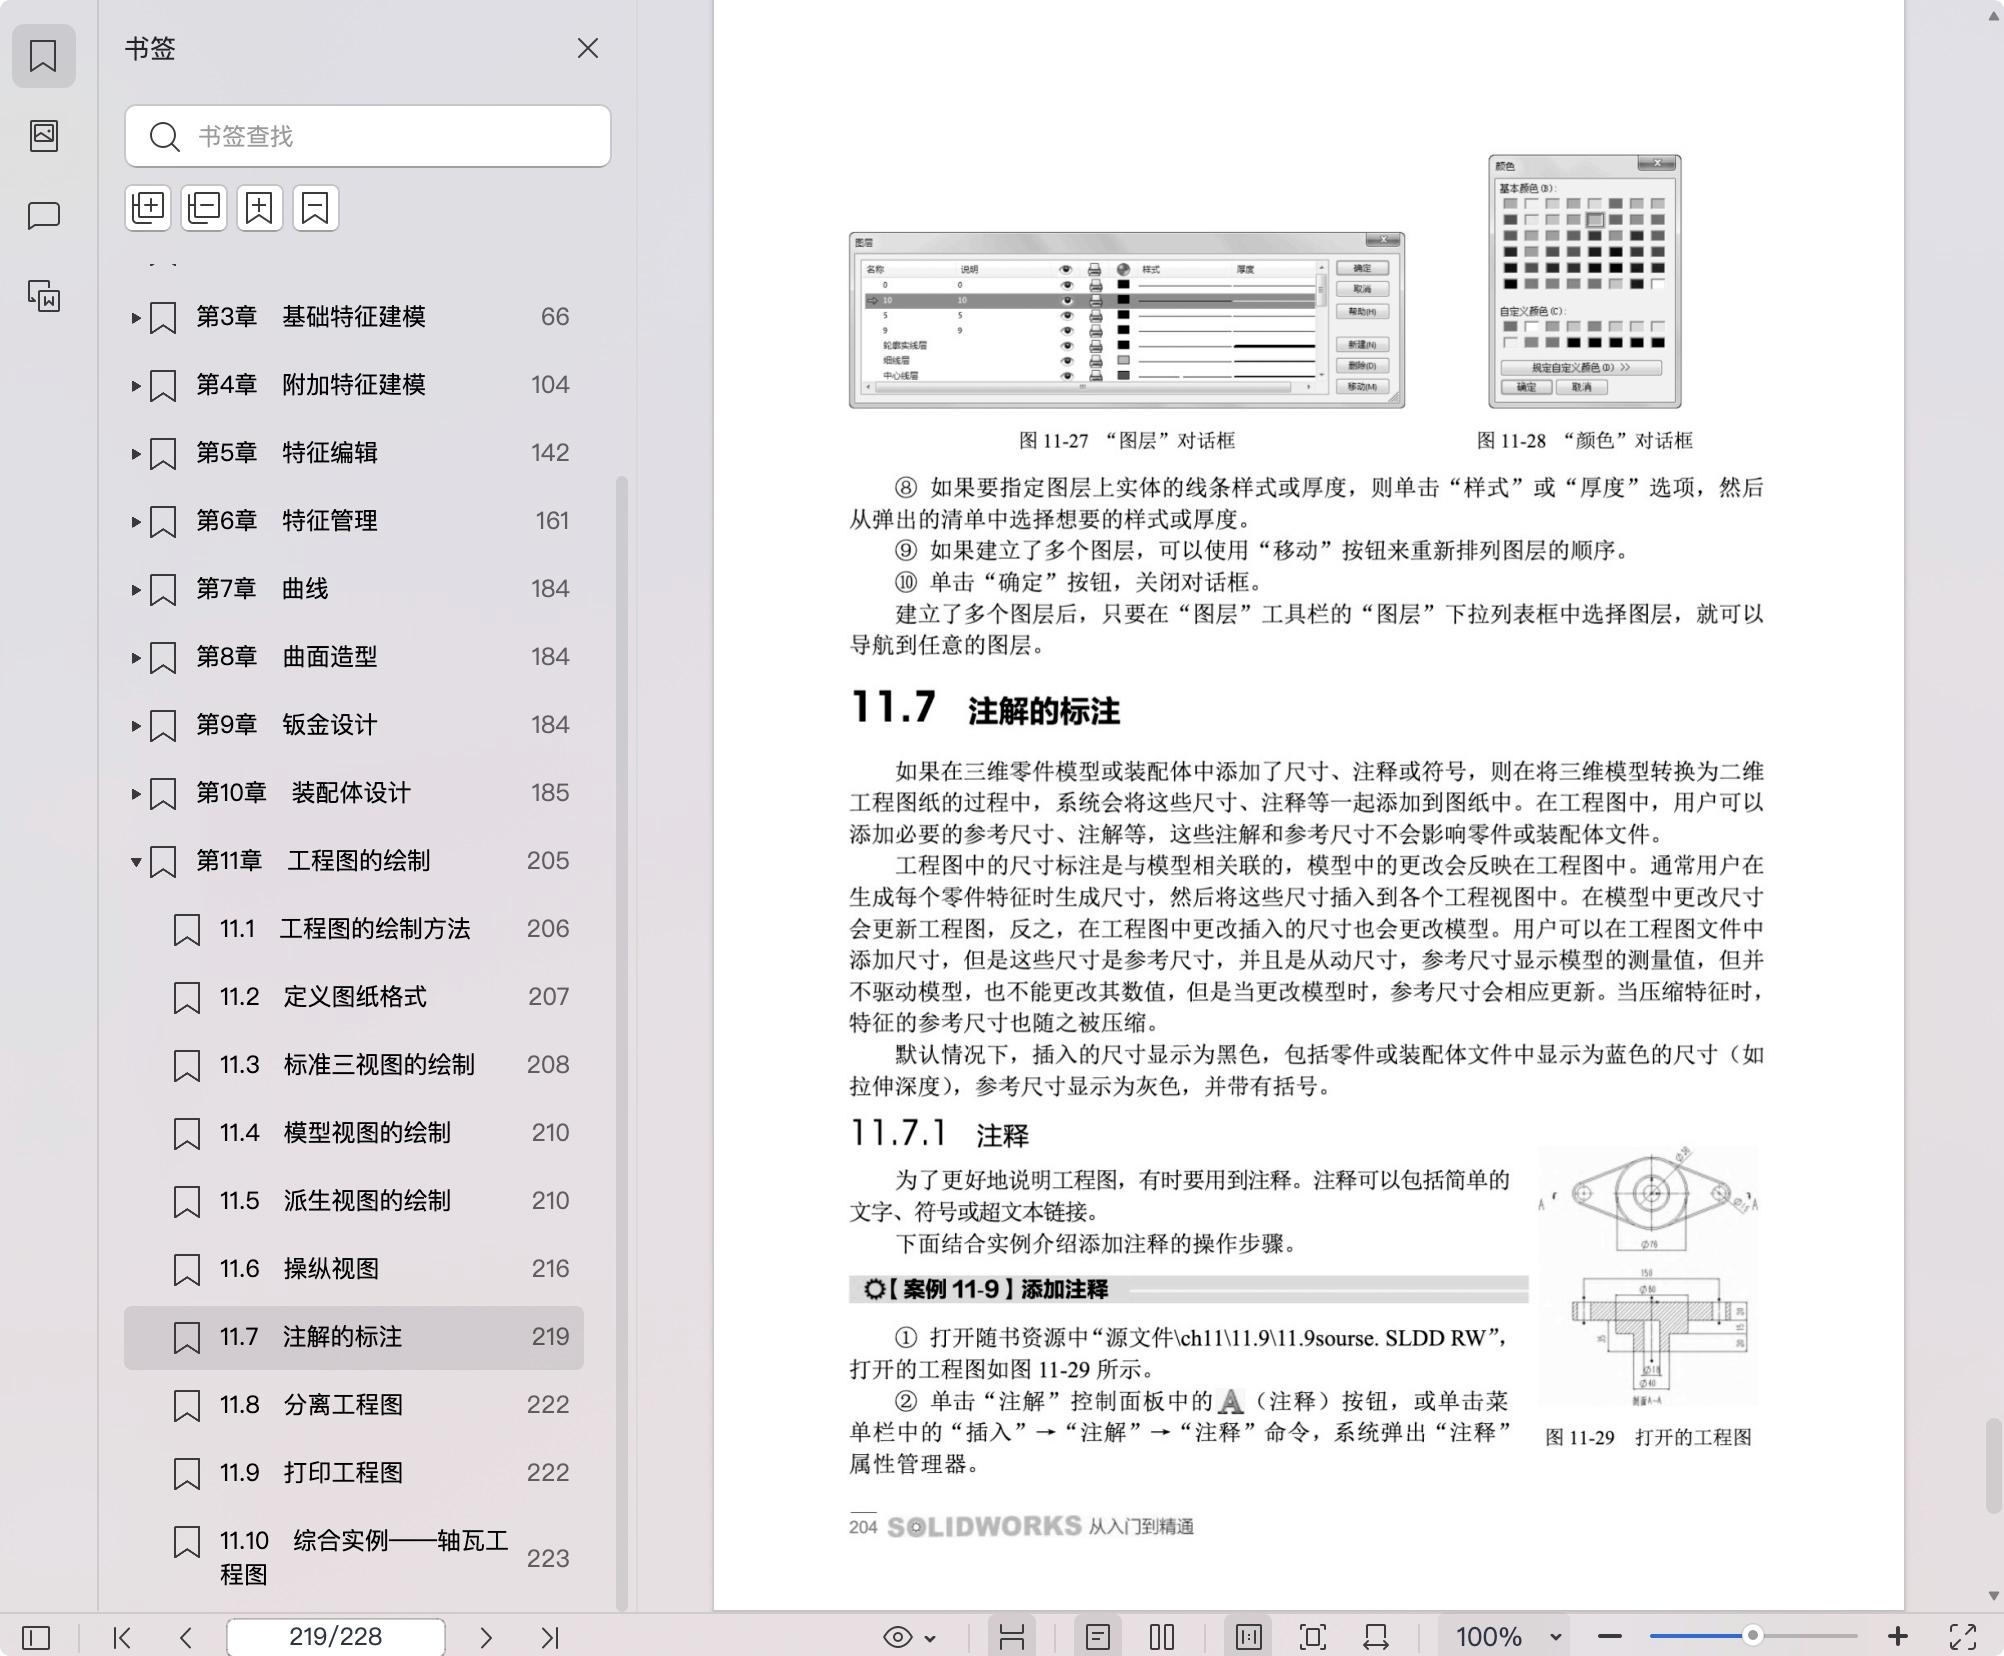Viewport: 2004px width, 1656px height.
Task: Zoom out with the minus button
Action: pos(1610,1637)
